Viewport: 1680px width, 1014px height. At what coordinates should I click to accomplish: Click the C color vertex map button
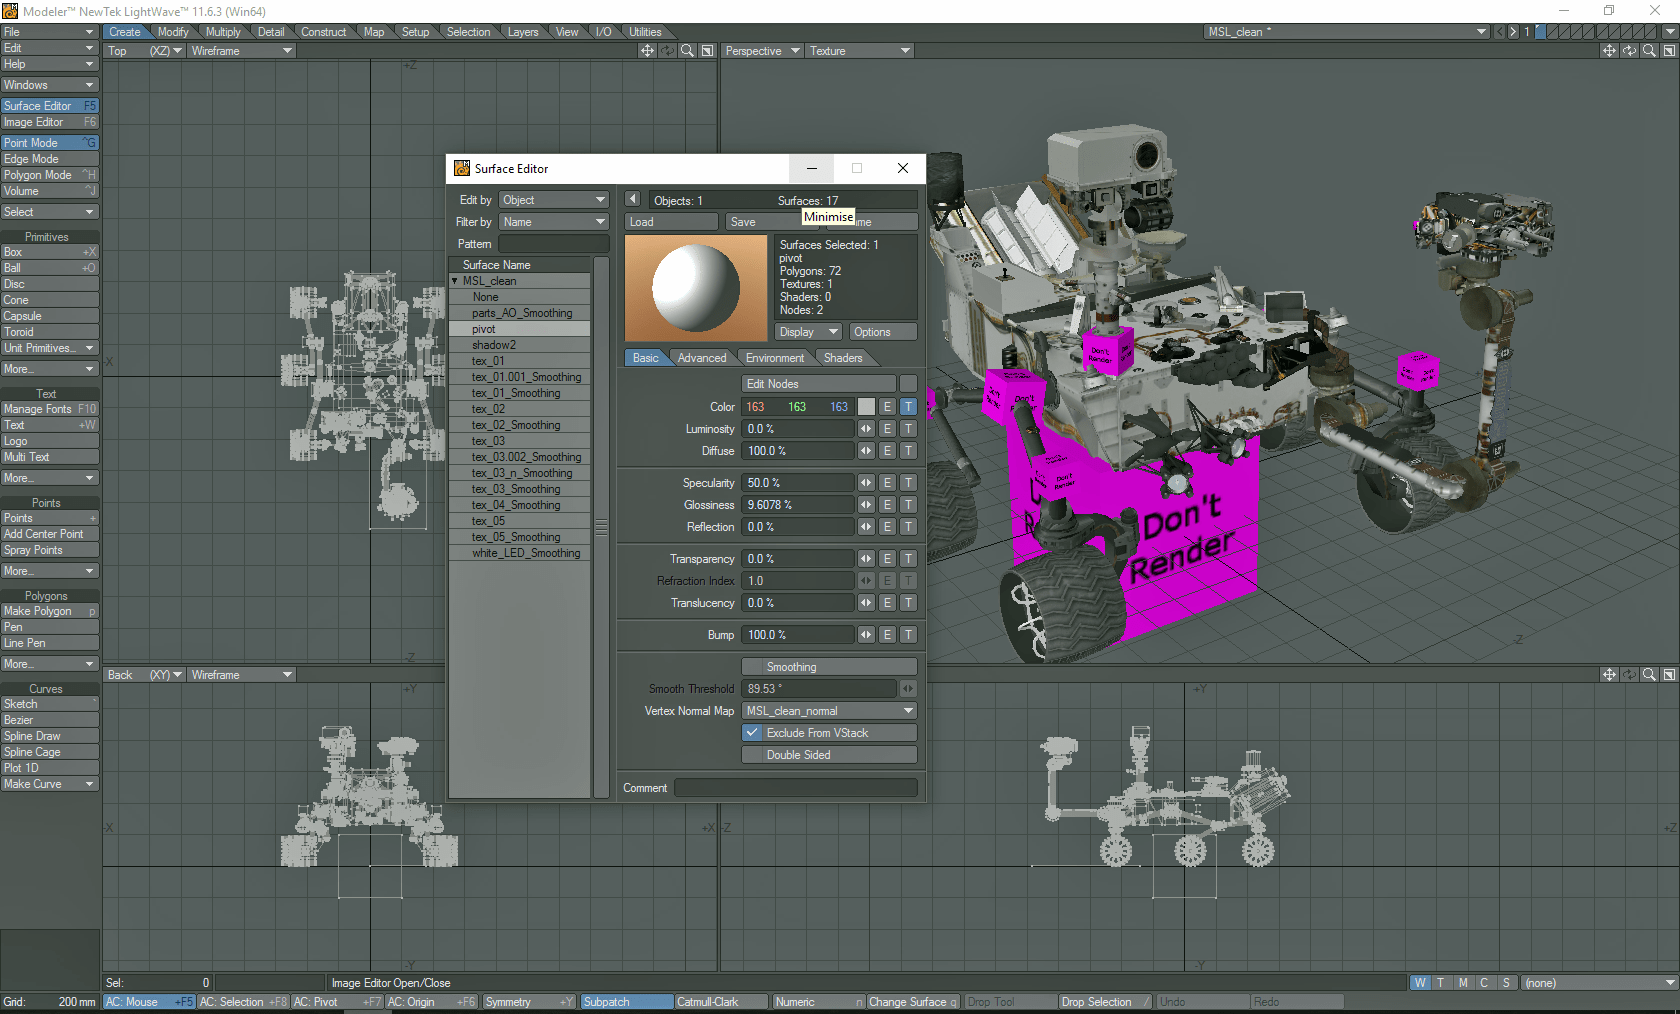(x=1484, y=983)
